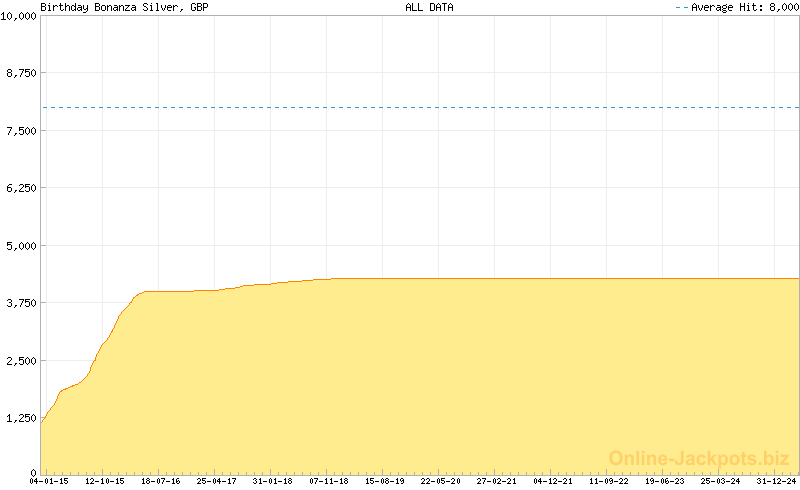This screenshot has width=800, height=490.
Task: Select the 5,000 y-axis label
Action: click(20, 245)
